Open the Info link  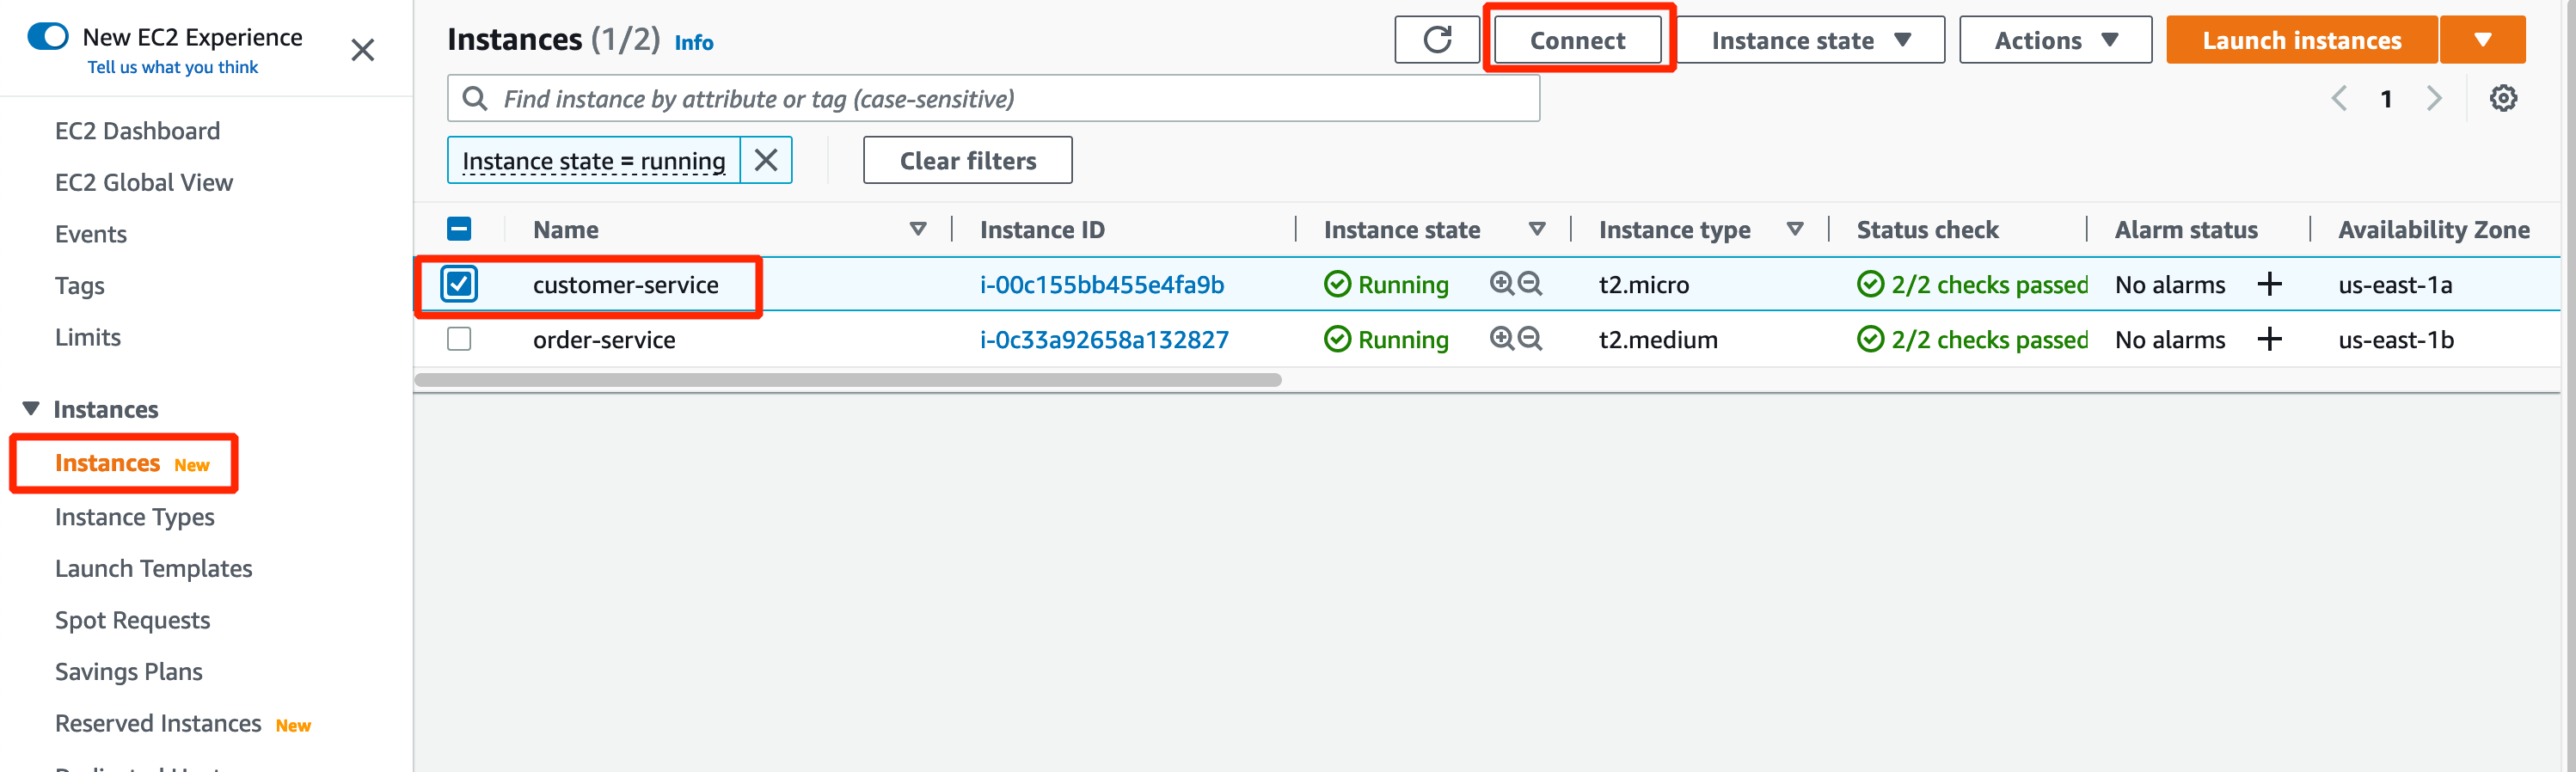(x=693, y=42)
